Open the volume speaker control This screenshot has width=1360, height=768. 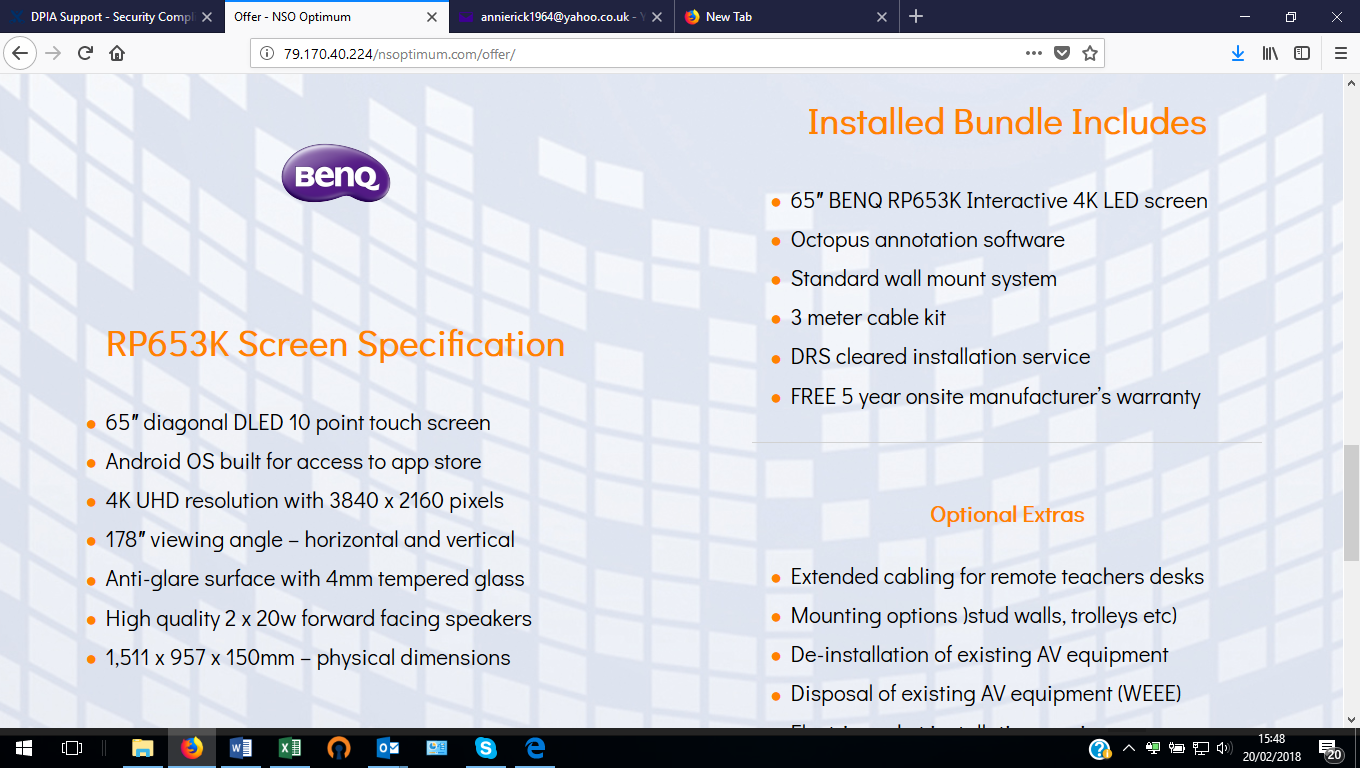click(1224, 748)
